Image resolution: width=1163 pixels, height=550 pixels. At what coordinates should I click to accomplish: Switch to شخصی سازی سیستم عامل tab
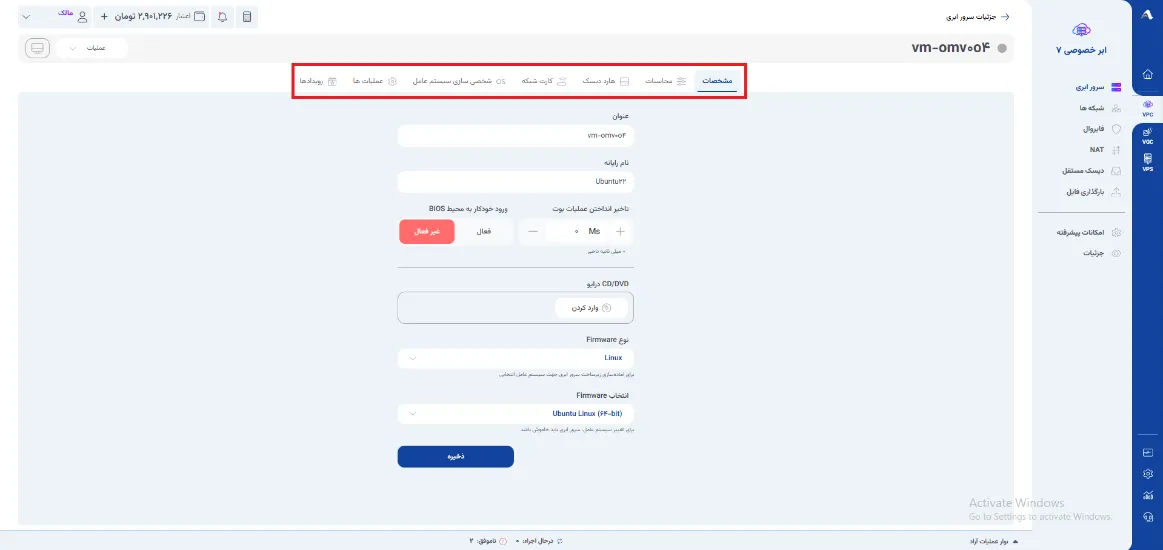pos(459,81)
